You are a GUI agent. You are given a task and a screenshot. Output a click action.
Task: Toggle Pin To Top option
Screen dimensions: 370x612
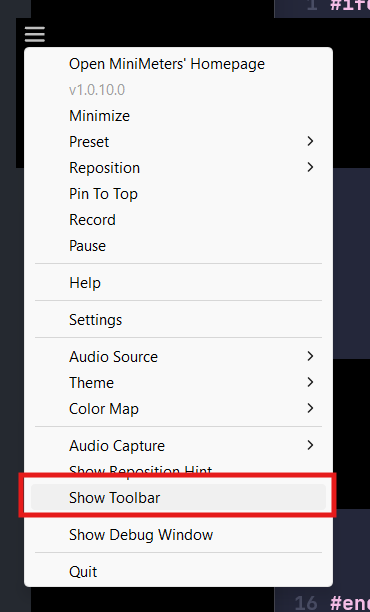[178, 194]
